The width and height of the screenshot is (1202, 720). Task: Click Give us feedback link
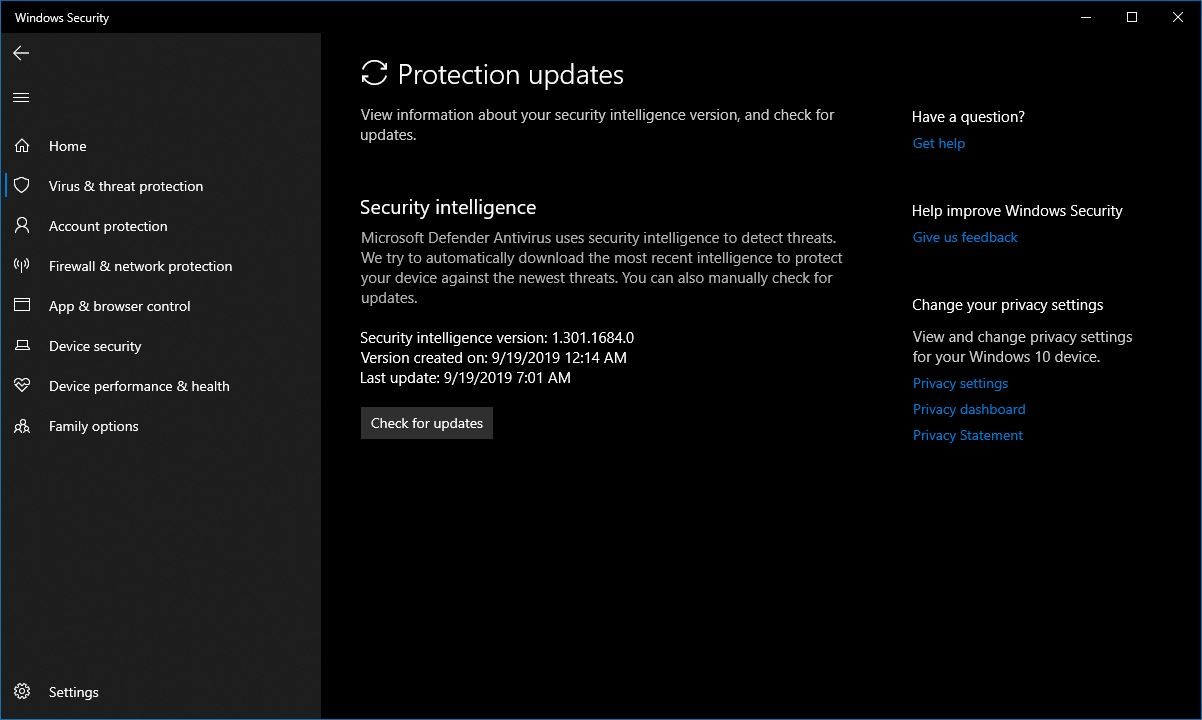[x=965, y=237]
